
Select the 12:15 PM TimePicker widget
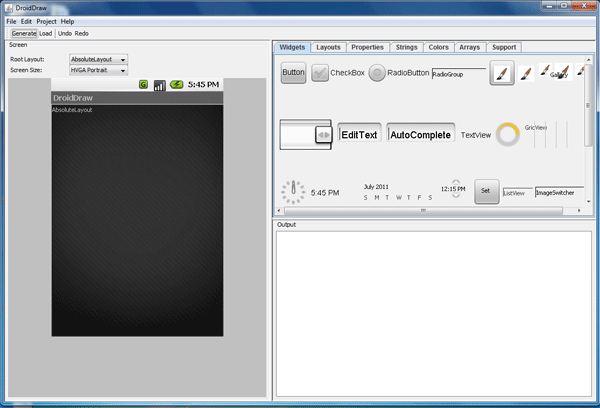click(453, 189)
